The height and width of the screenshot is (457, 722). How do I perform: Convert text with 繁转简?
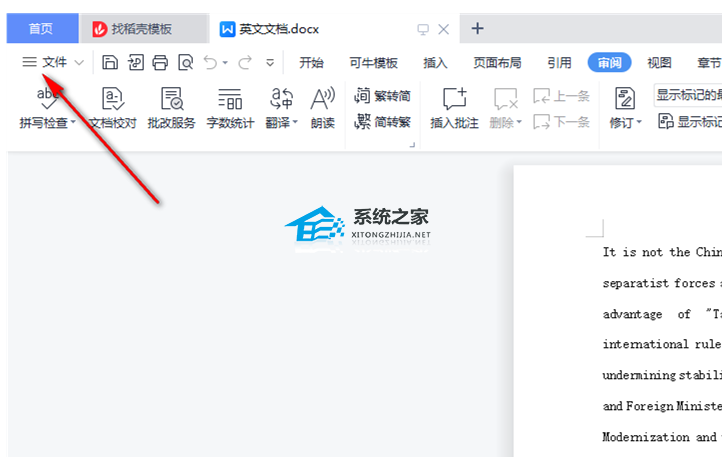click(382, 96)
